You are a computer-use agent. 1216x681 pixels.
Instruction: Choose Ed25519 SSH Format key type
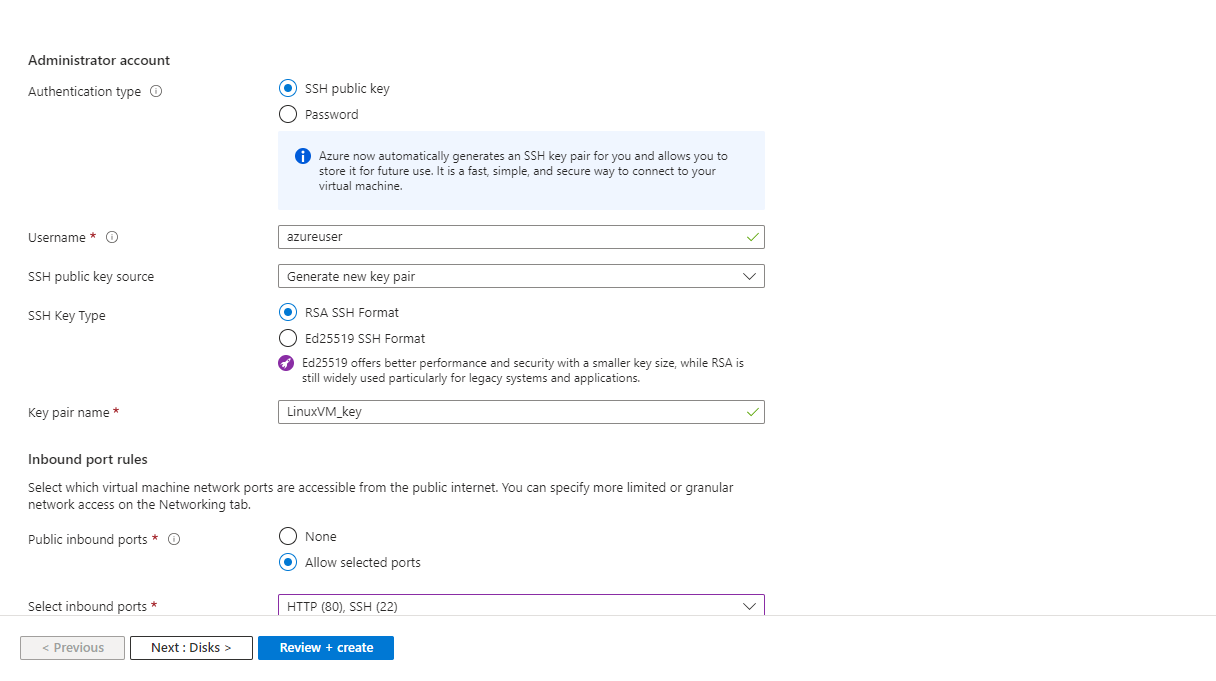(x=288, y=338)
